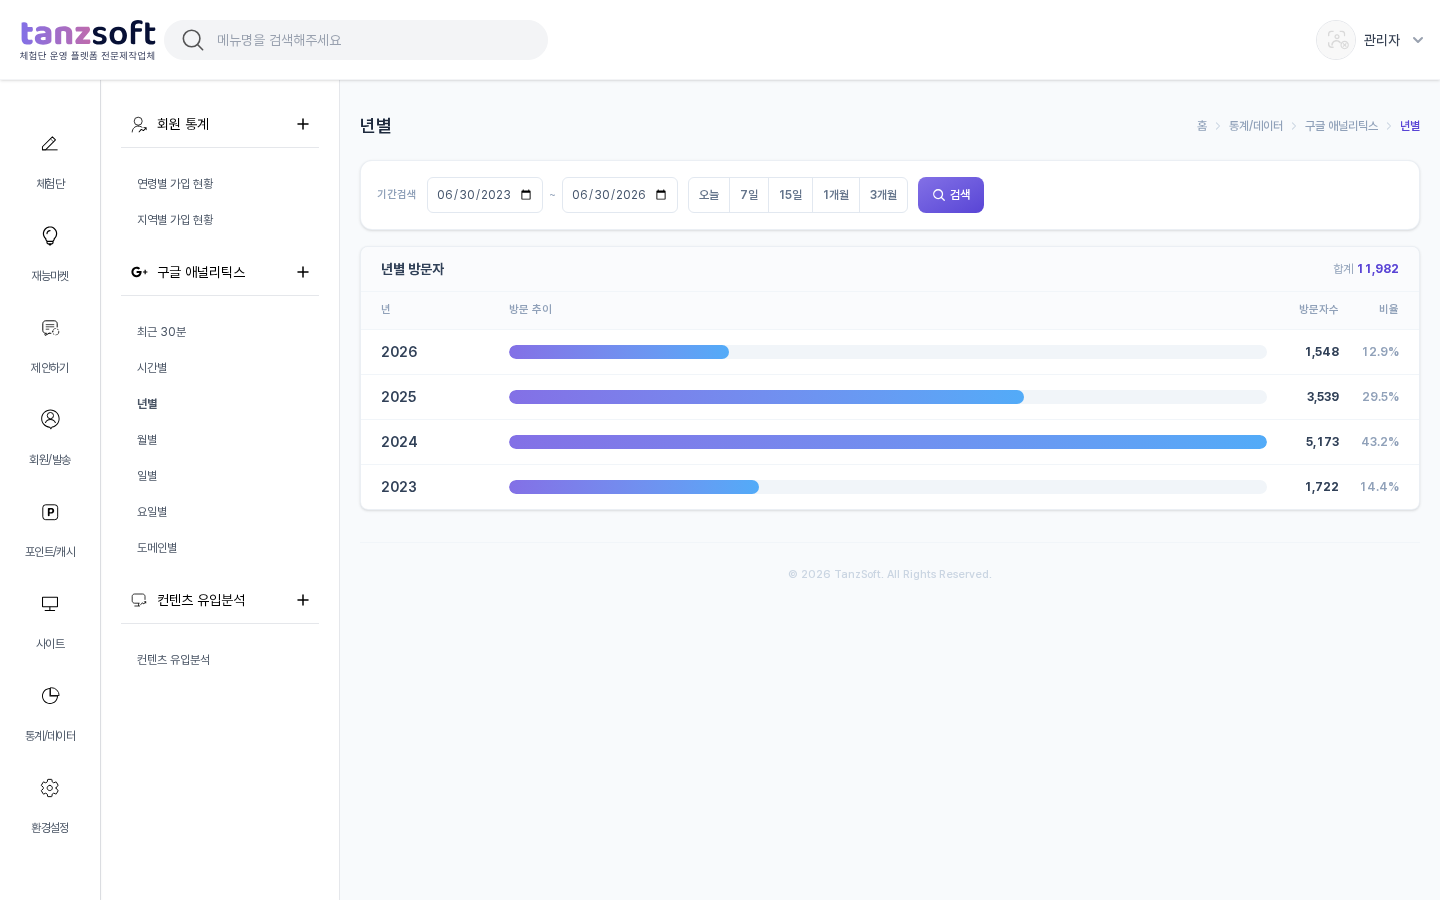Select the 15일 period button
The image size is (1440, 900).
click(x=791, y=195)
